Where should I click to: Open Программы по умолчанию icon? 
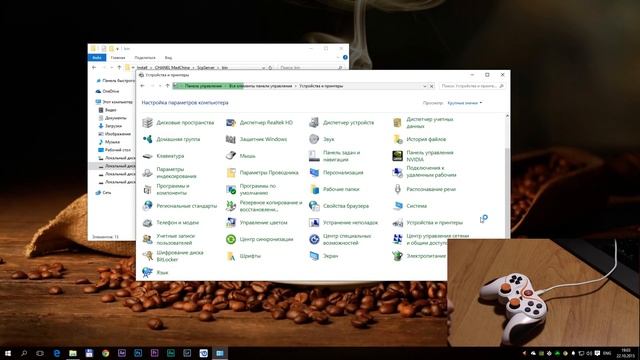tap(231, 189)
